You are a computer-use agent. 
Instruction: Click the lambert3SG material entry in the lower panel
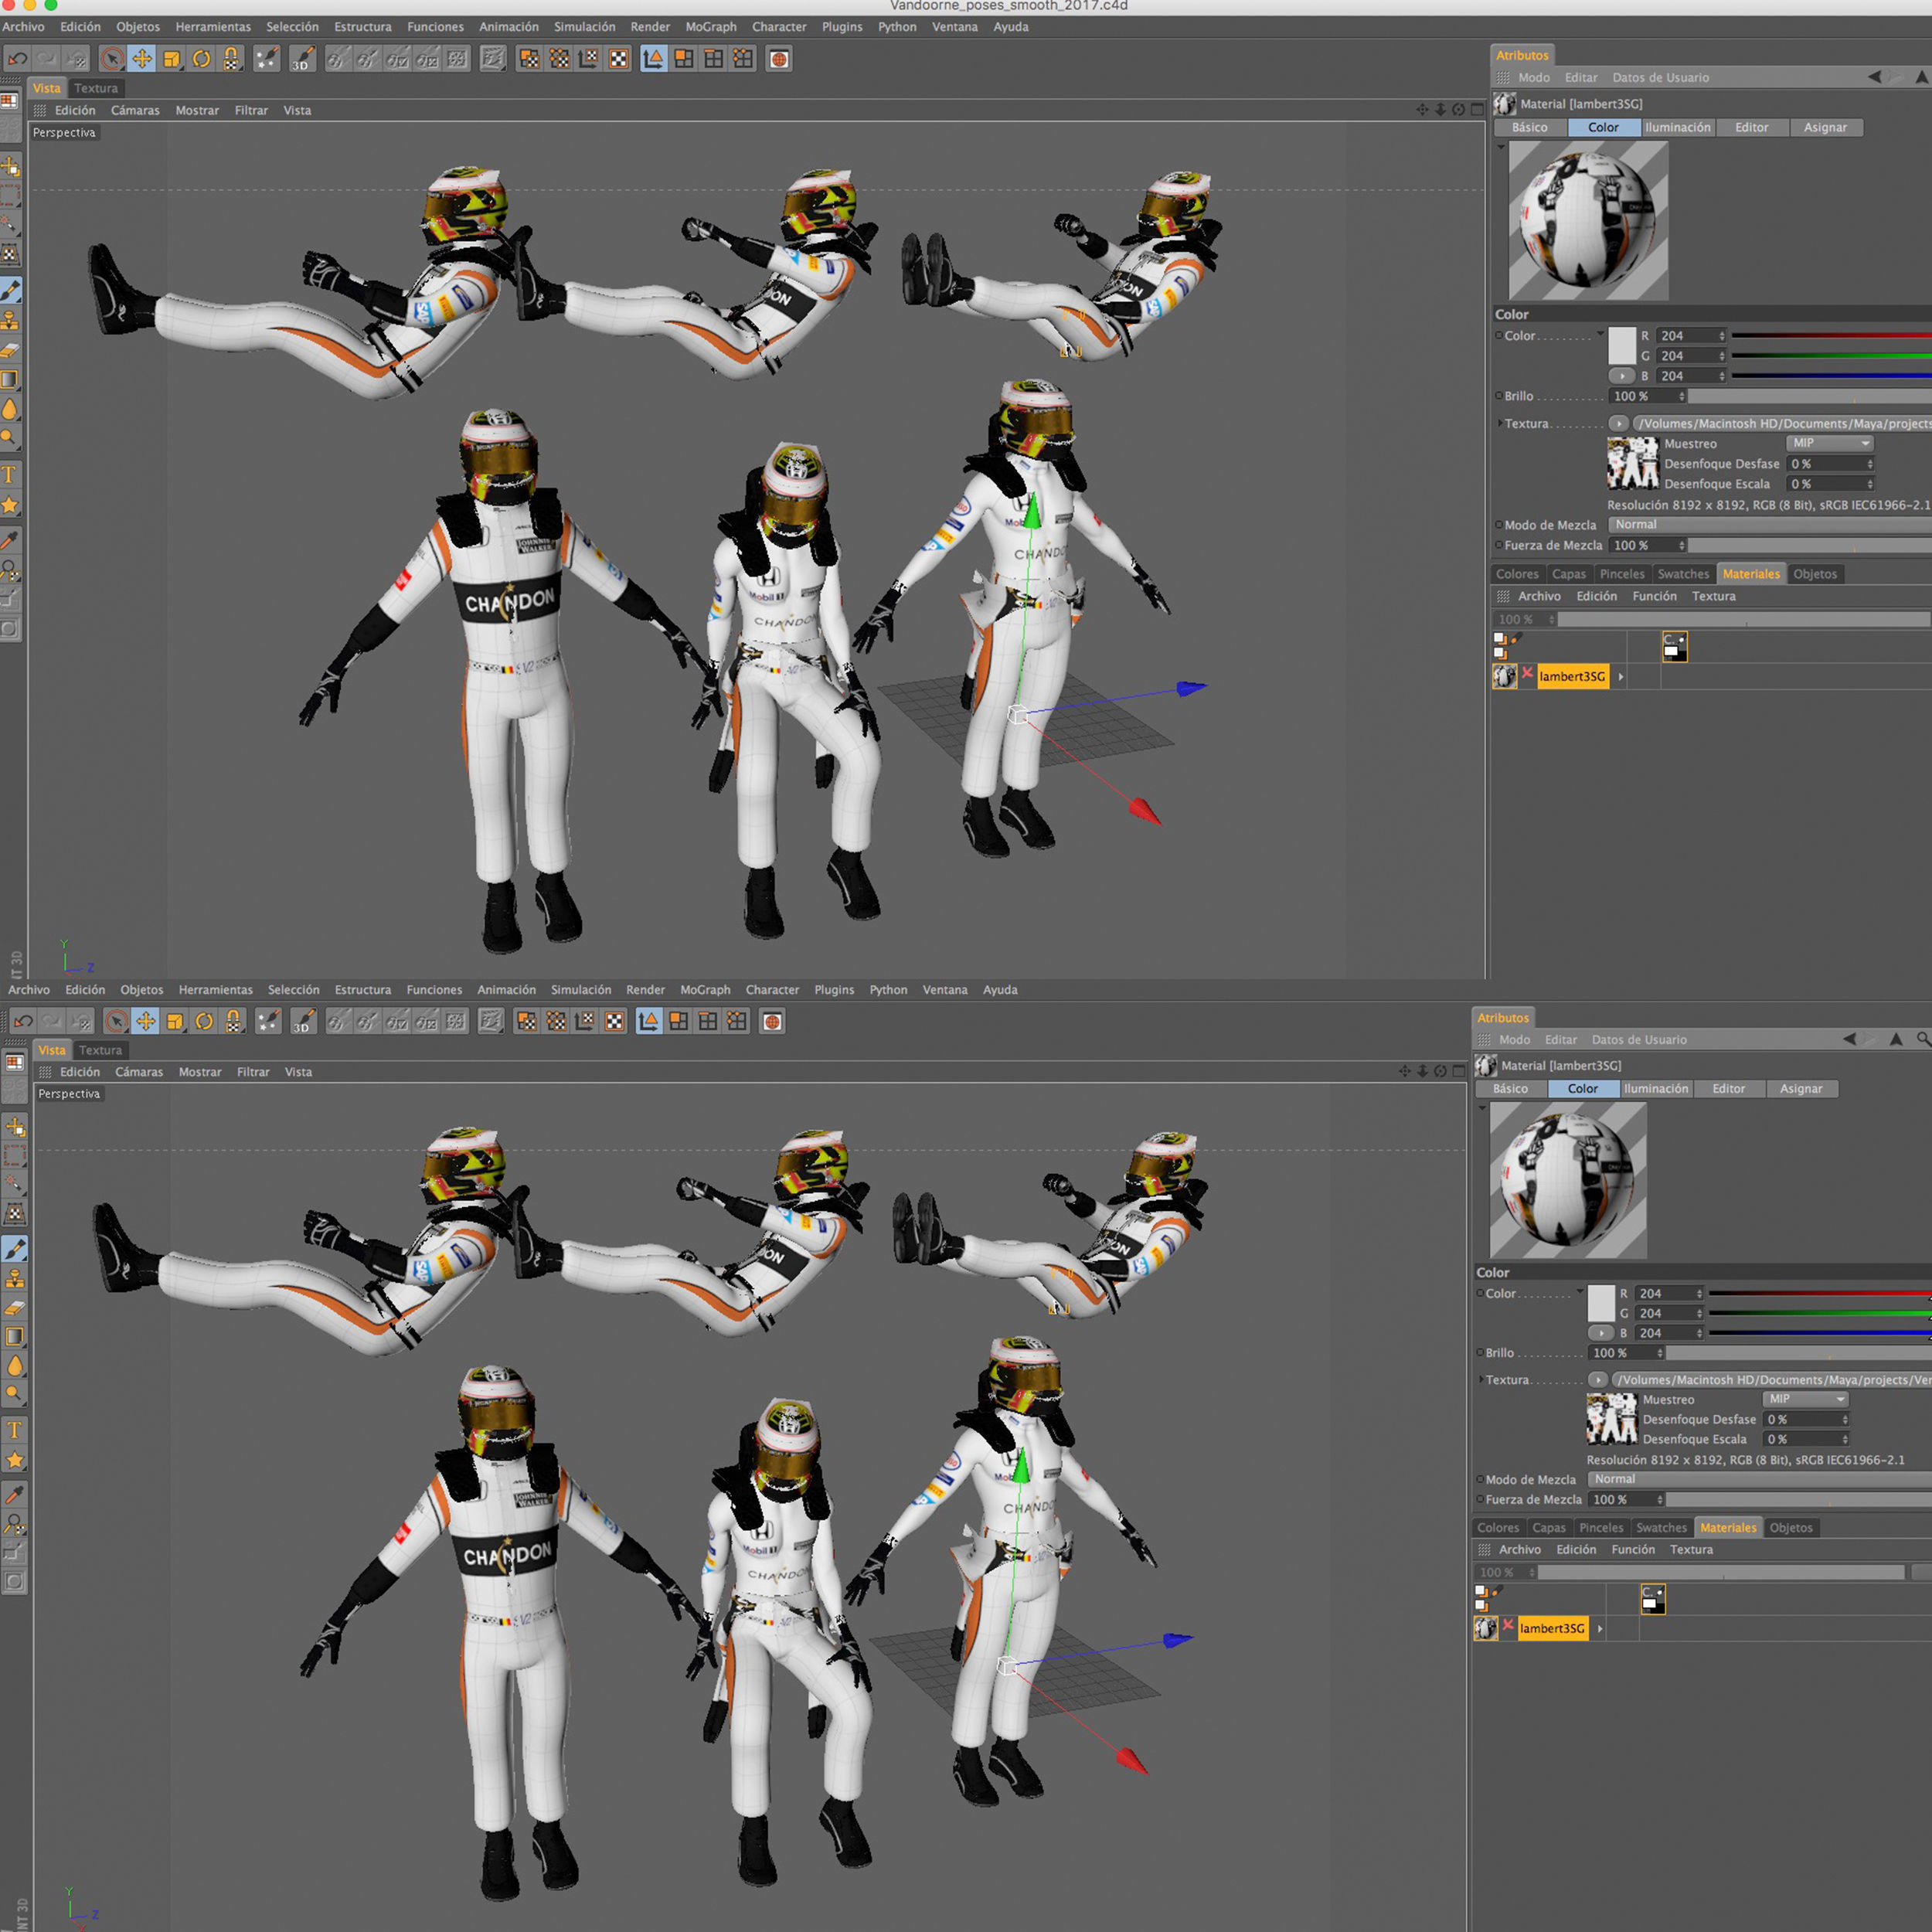1551,1629
